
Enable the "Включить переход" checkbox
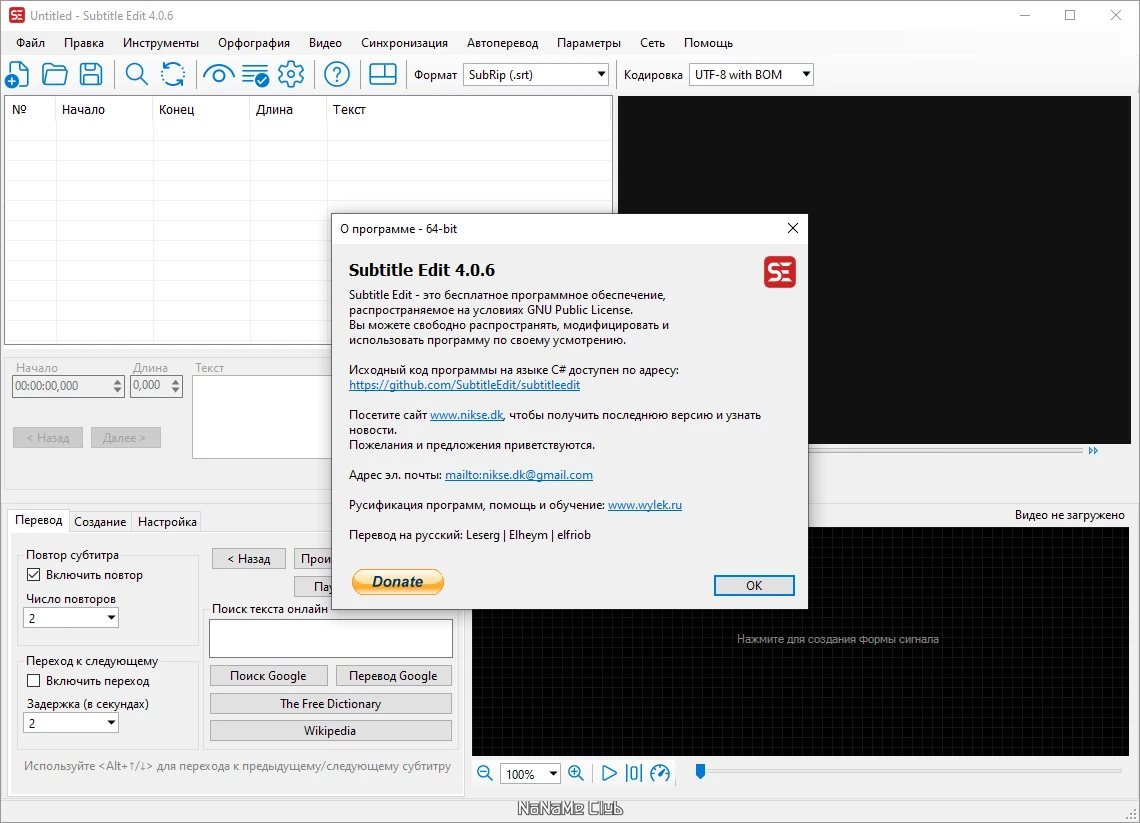tap(33, 681)
